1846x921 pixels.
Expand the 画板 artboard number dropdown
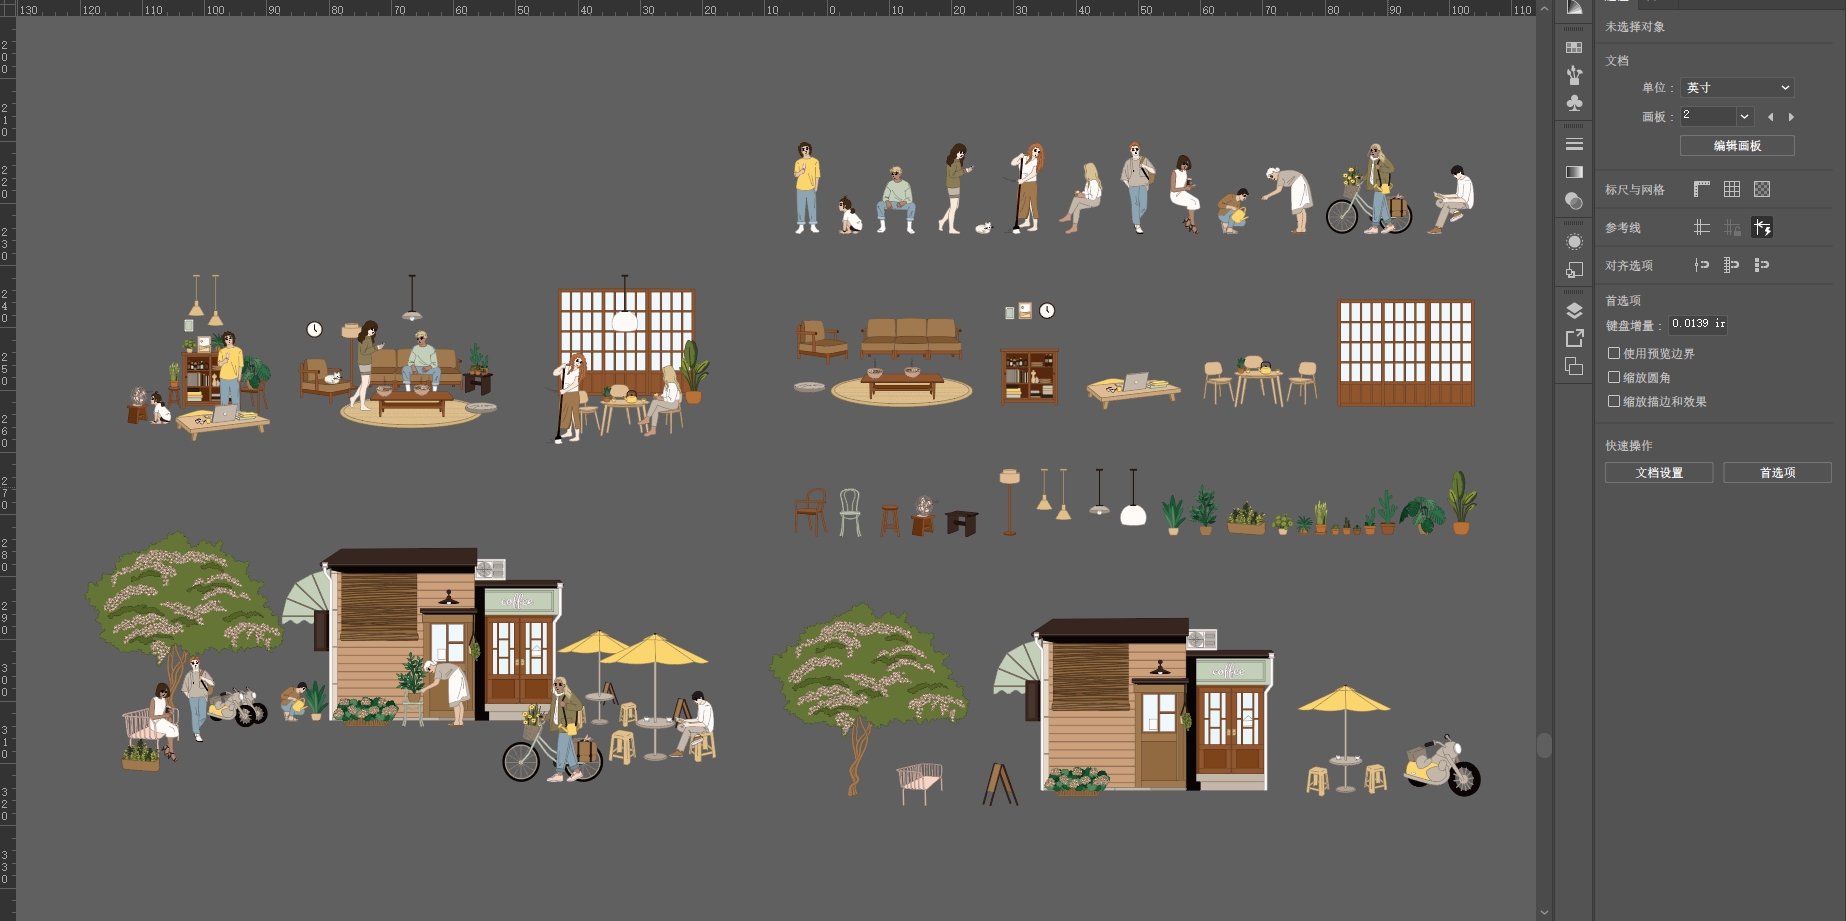coord(1744,116)
